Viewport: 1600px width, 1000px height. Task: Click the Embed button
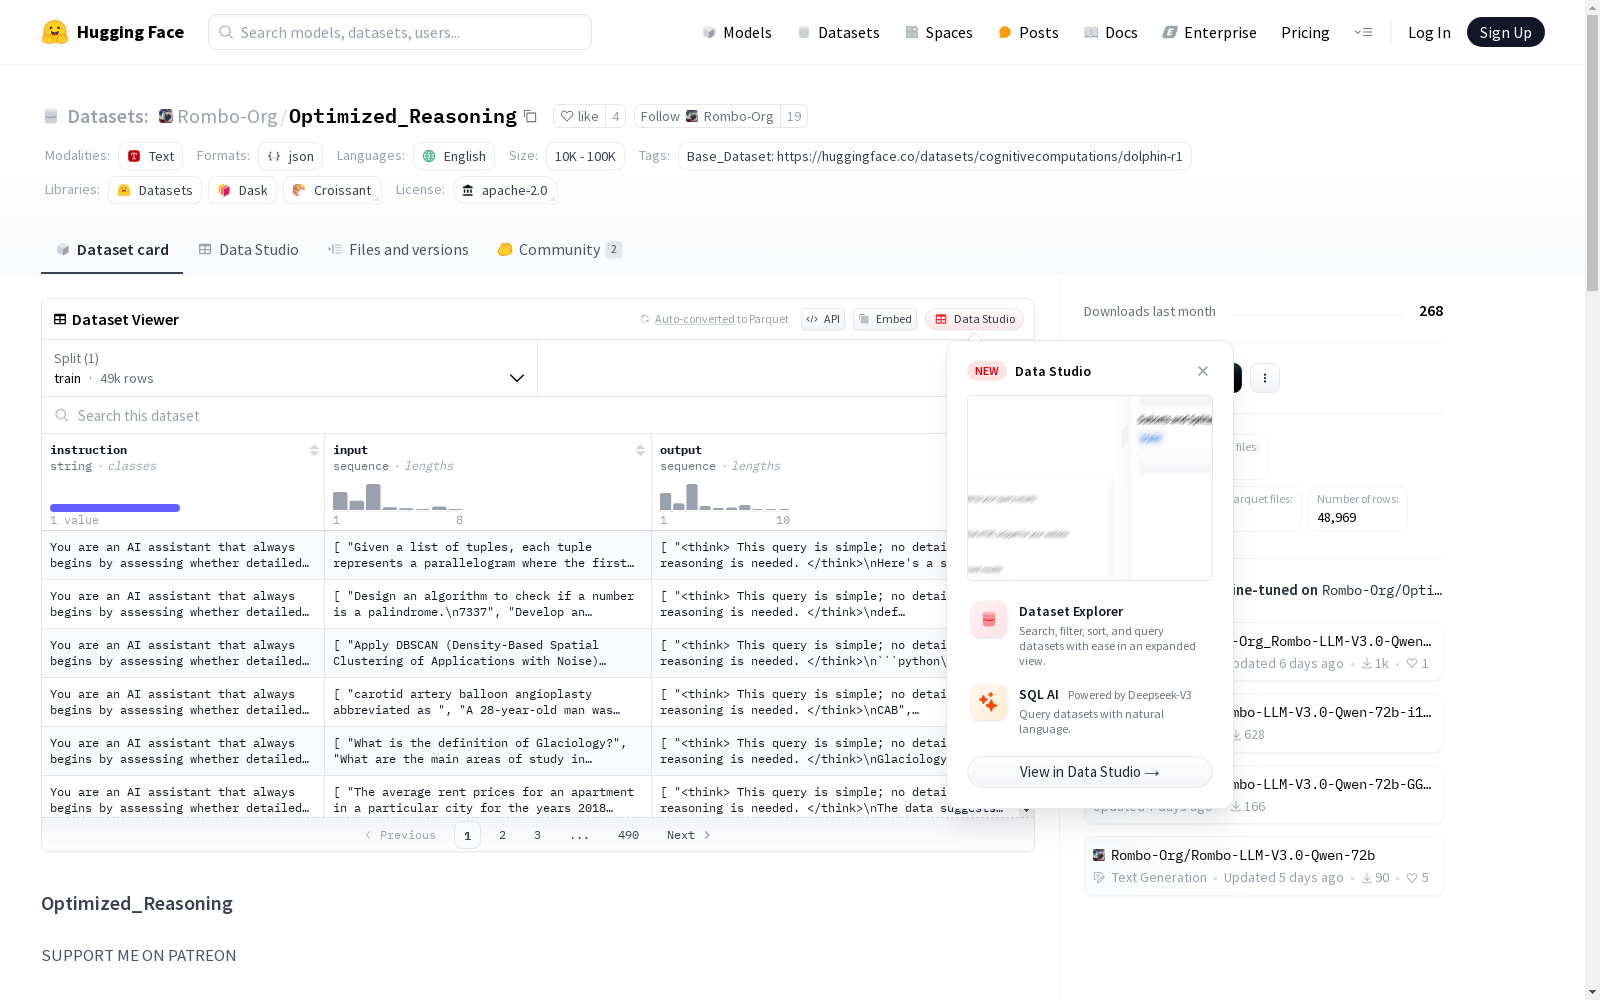click(x=885, y=319)
